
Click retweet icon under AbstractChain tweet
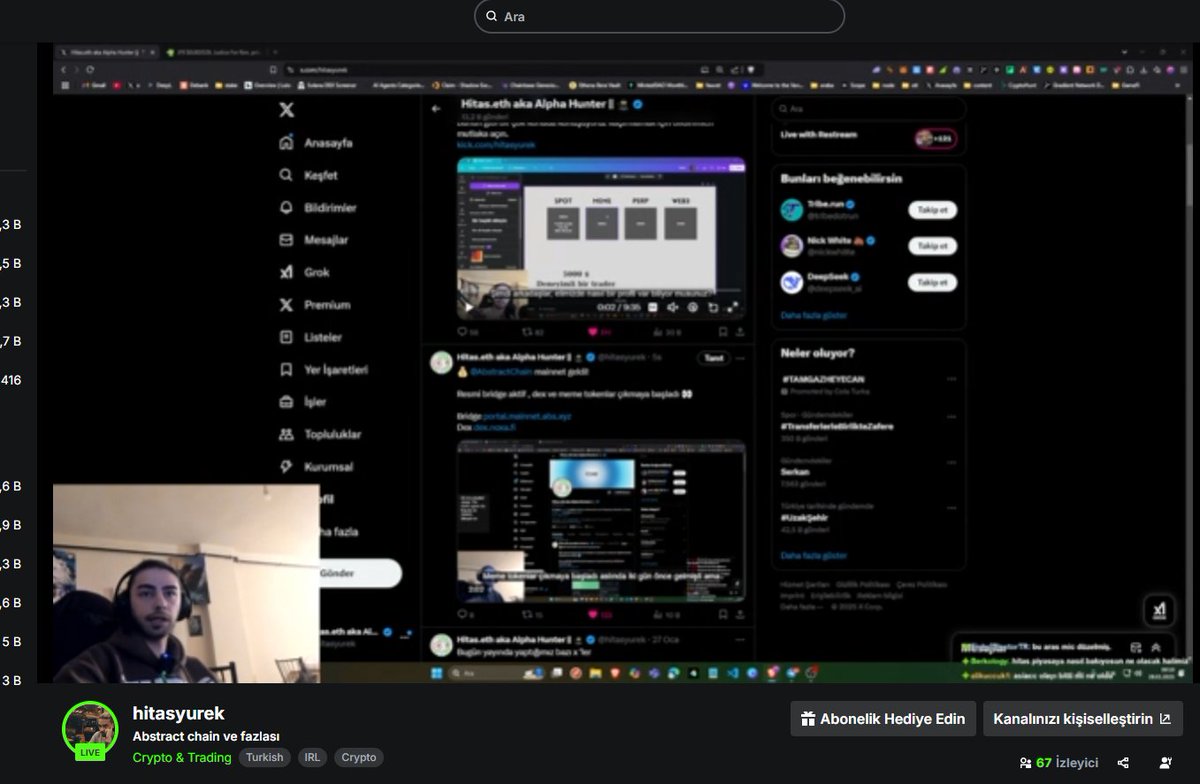[x=527, y=614]
